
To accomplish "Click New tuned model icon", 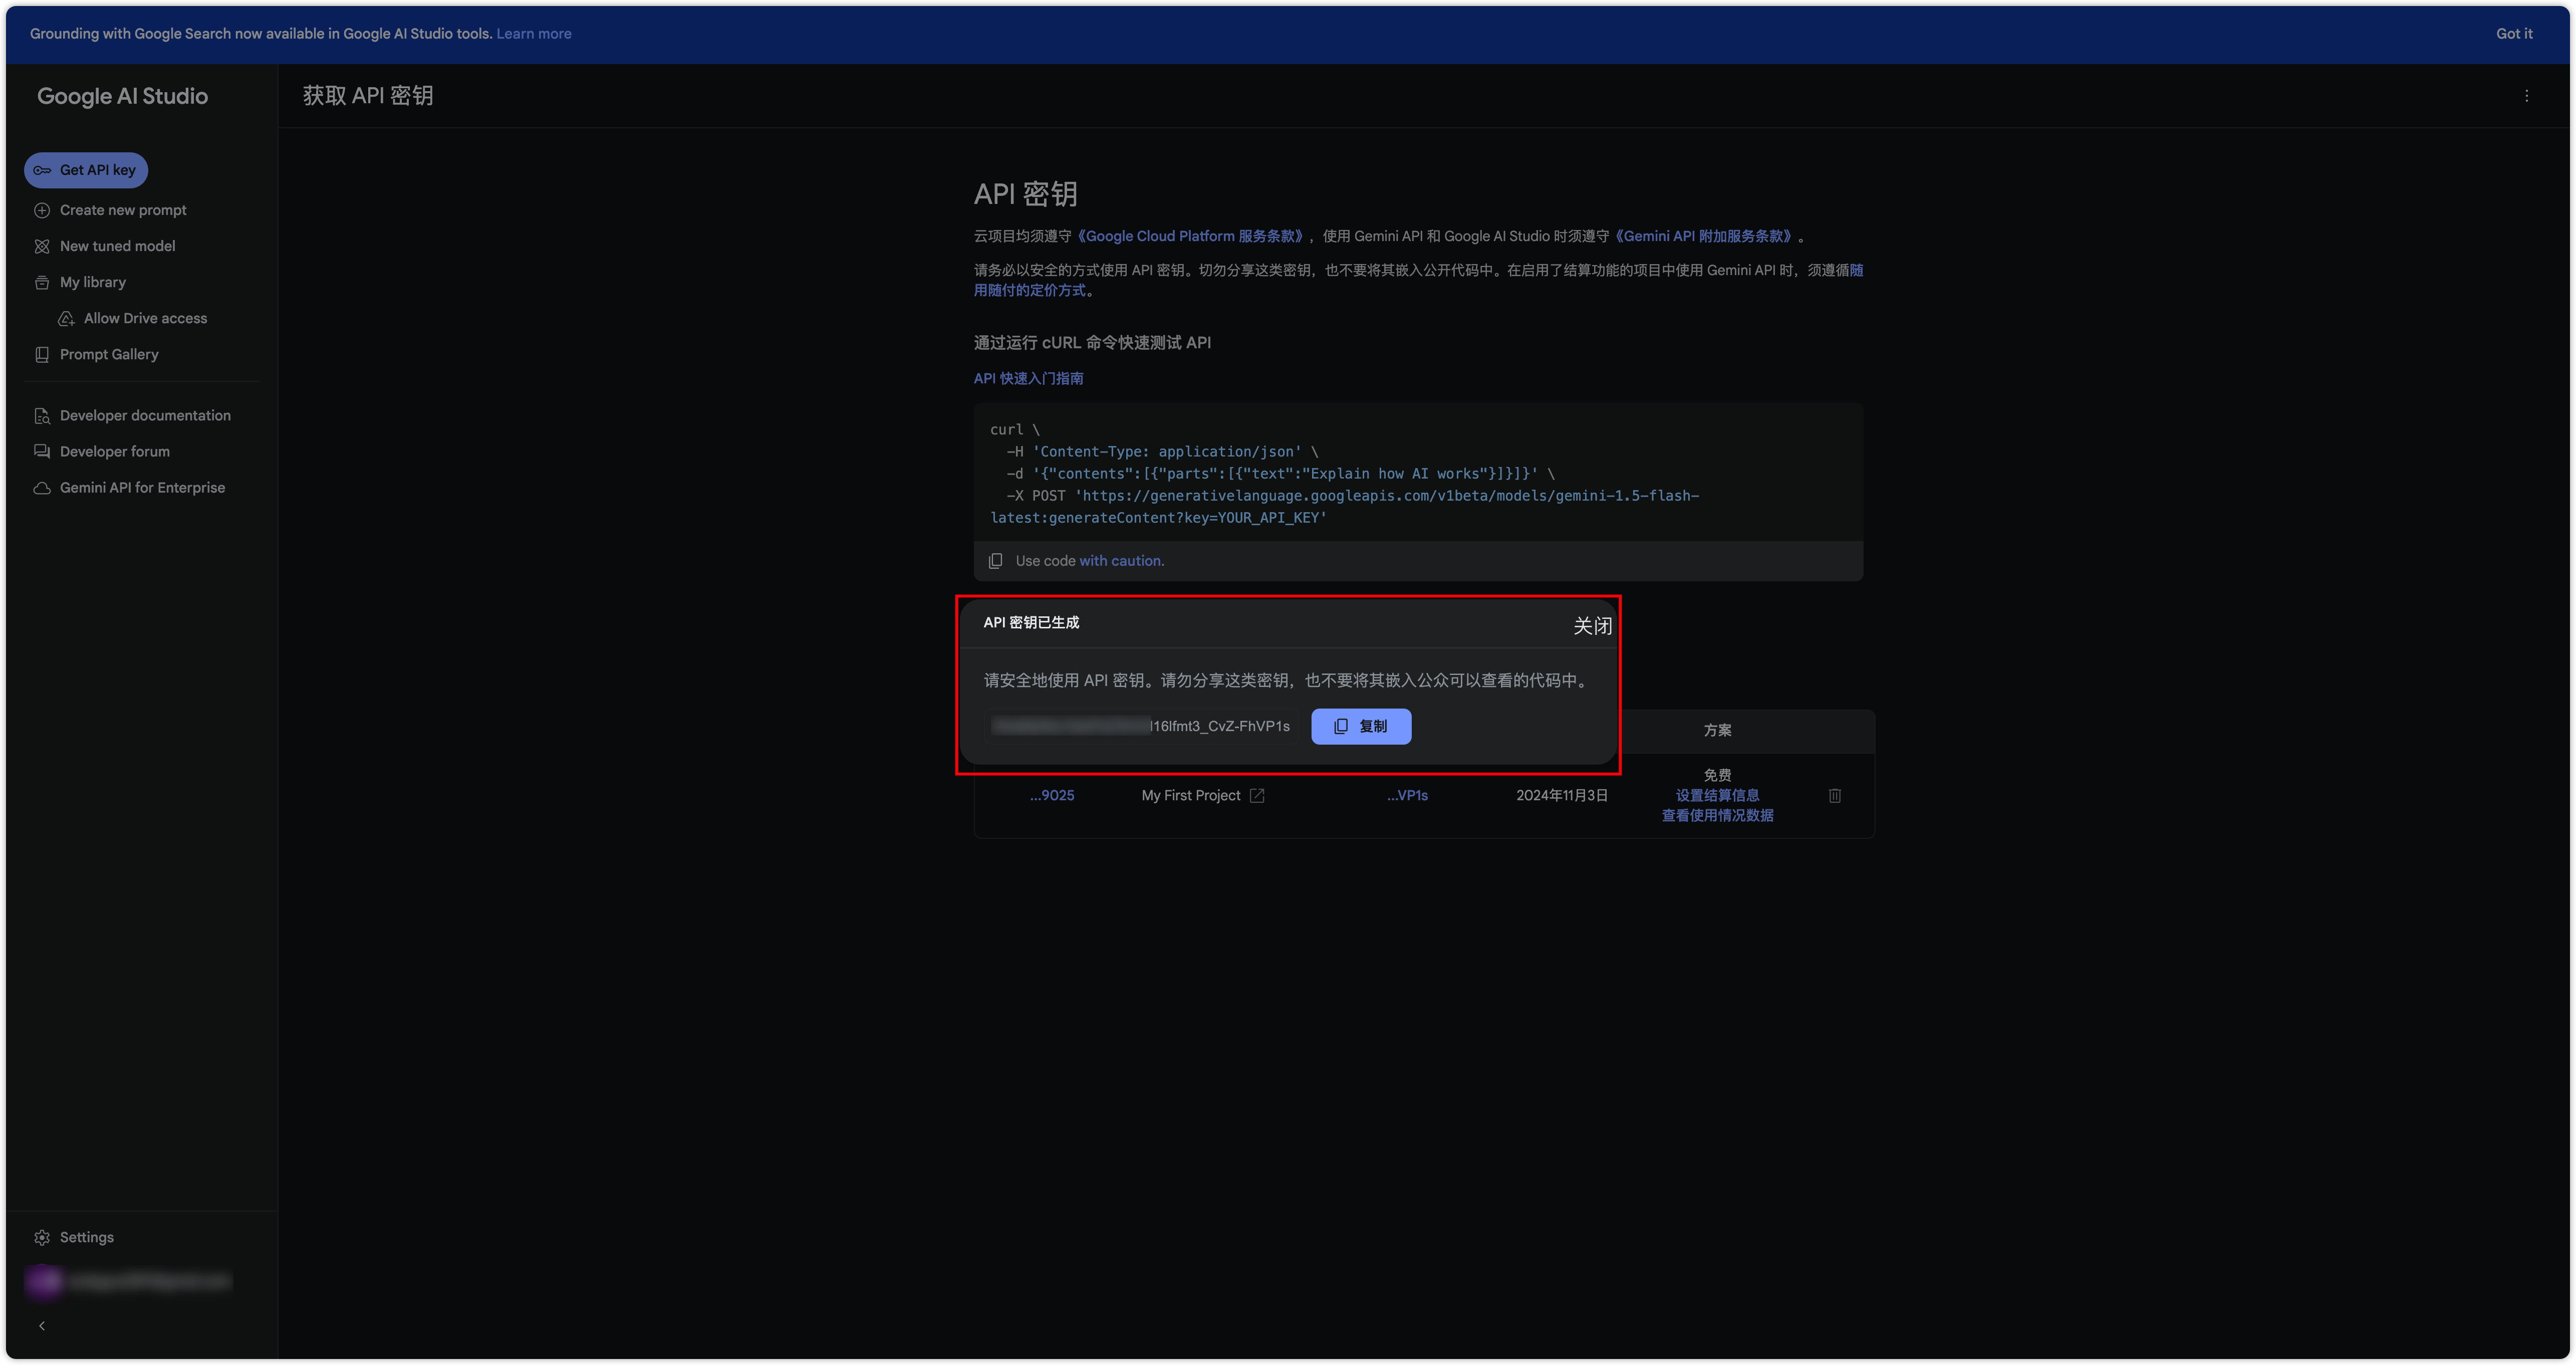I will 43,246.
